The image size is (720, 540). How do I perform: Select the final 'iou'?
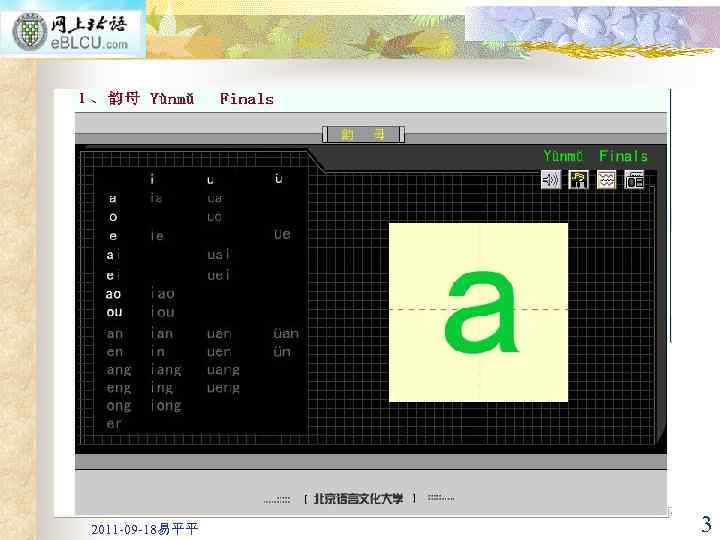click(163, 312)
